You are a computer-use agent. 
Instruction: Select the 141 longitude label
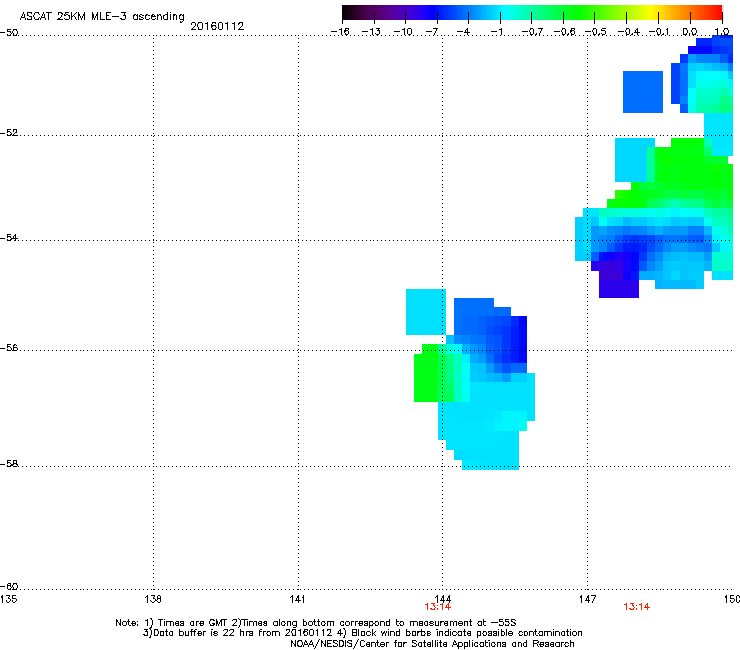pos(298,599)
